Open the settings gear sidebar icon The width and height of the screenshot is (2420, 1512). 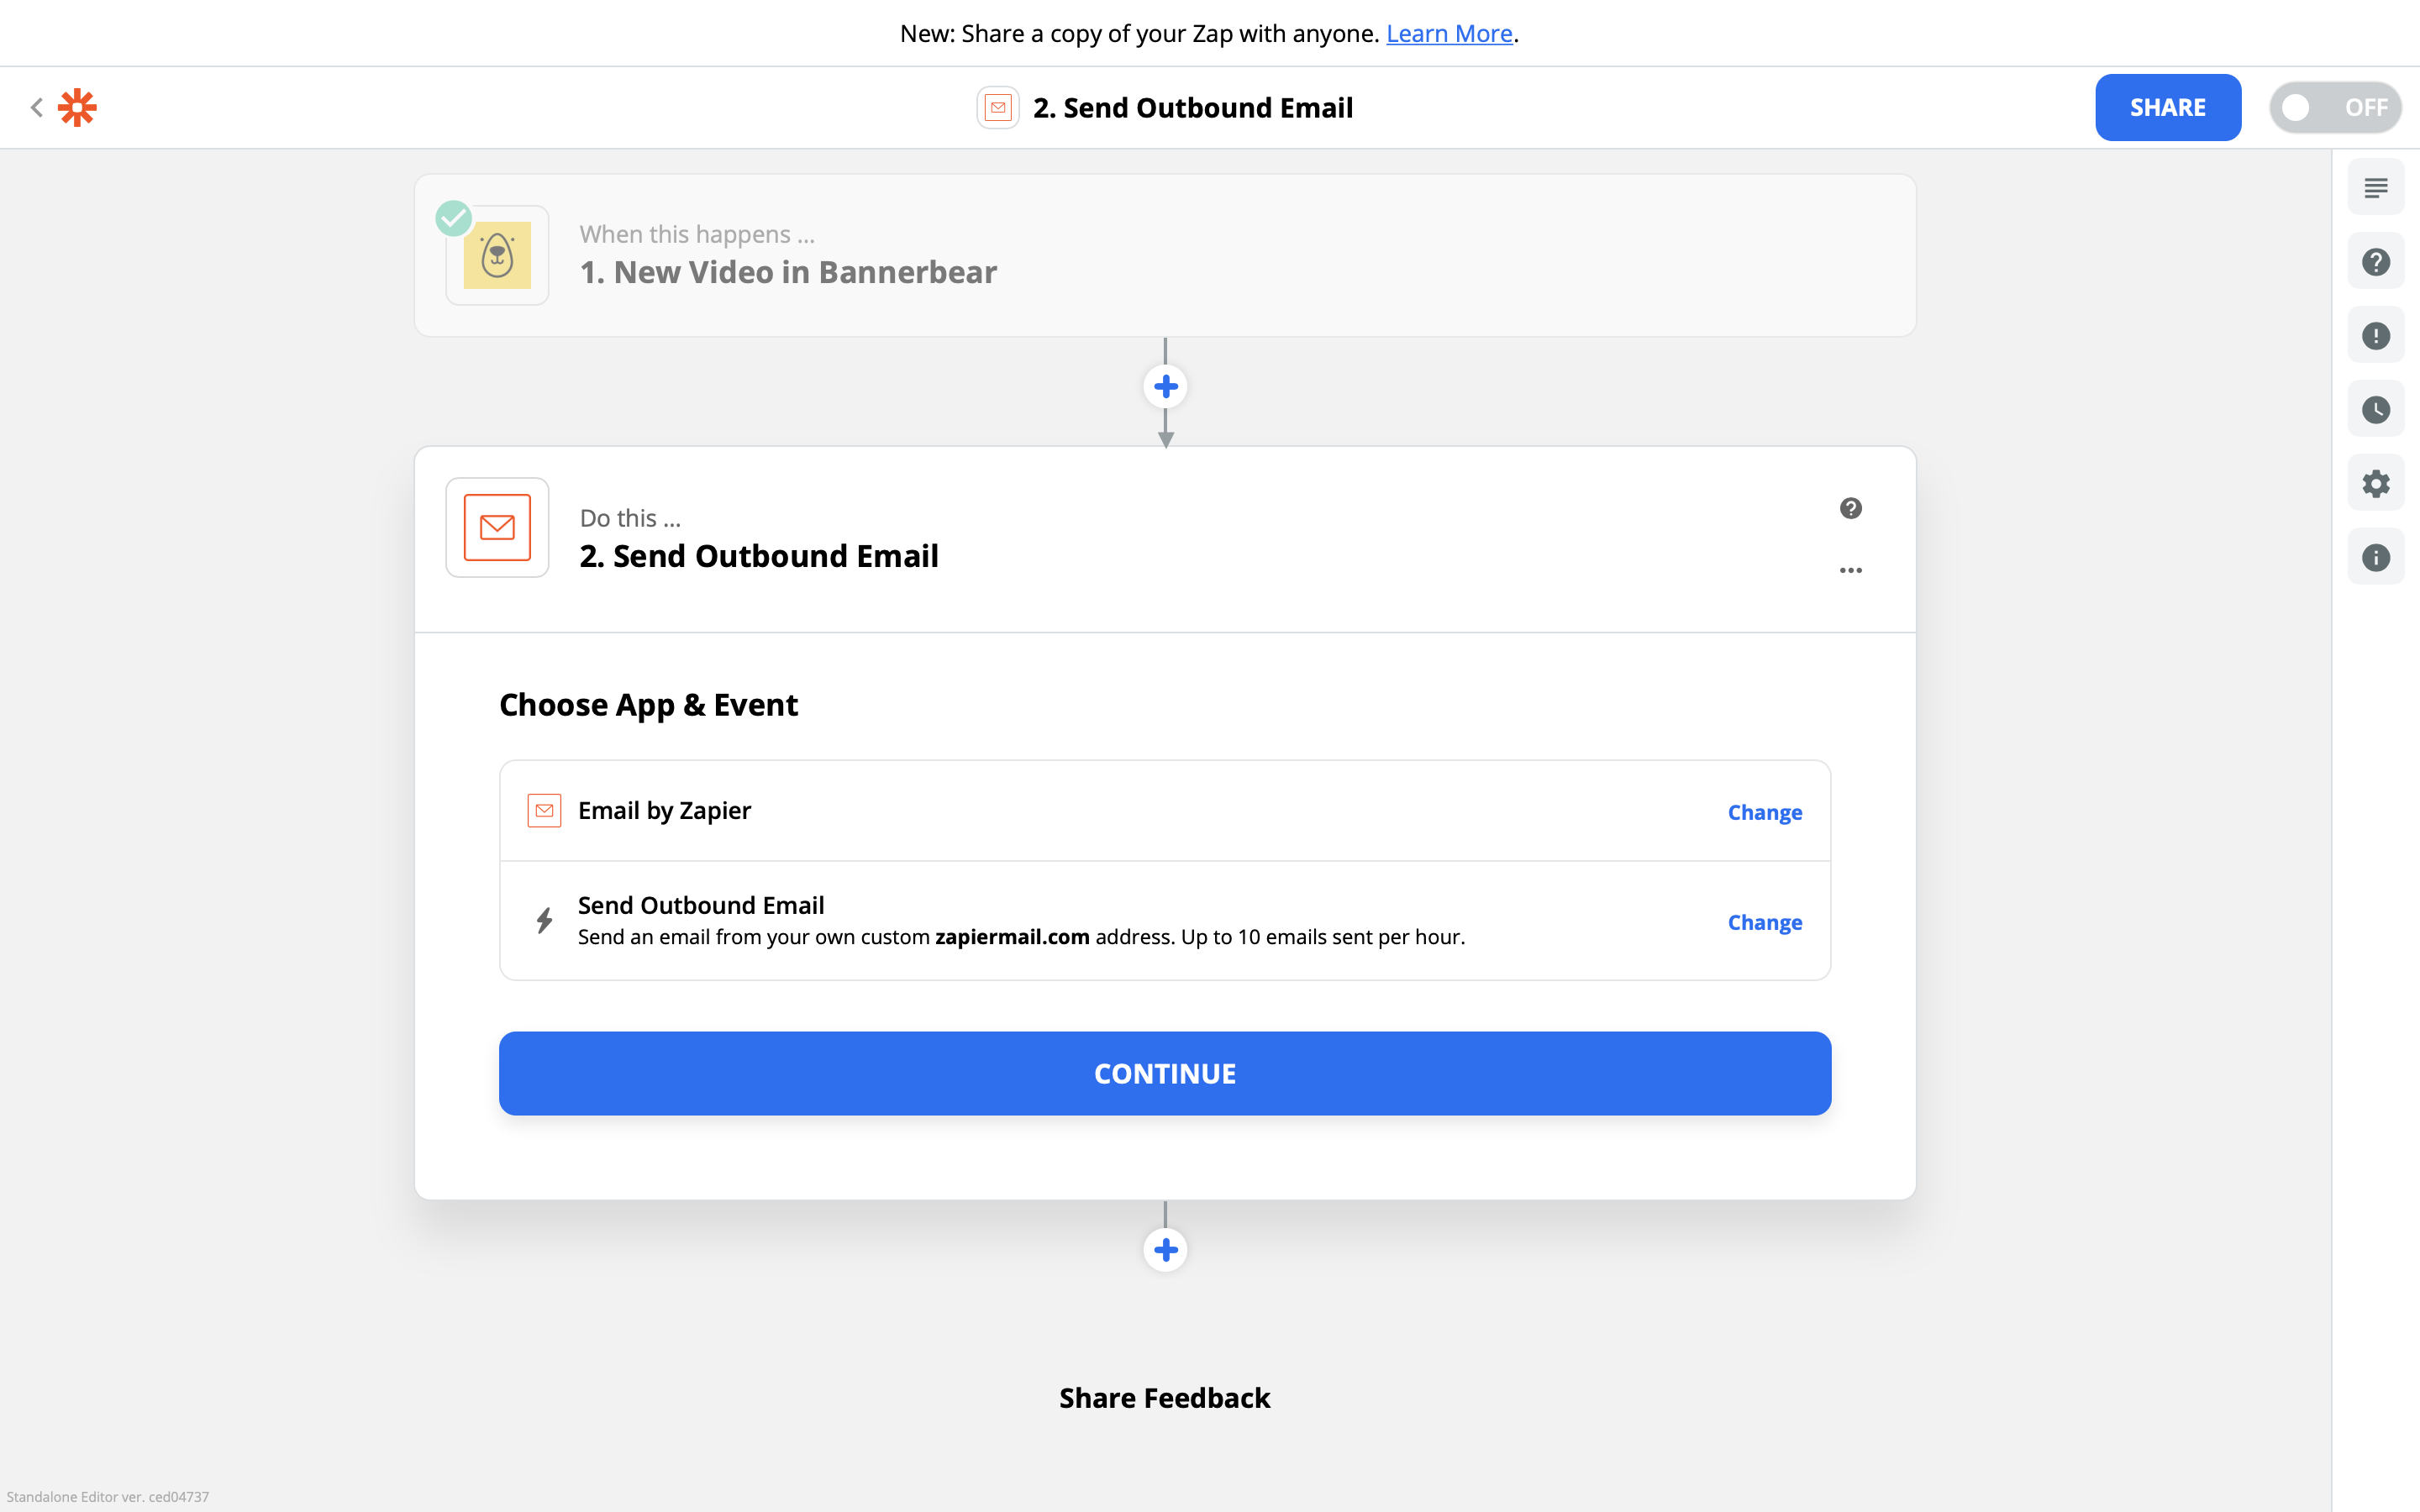pyautogui.click(x=2375, y=484)
